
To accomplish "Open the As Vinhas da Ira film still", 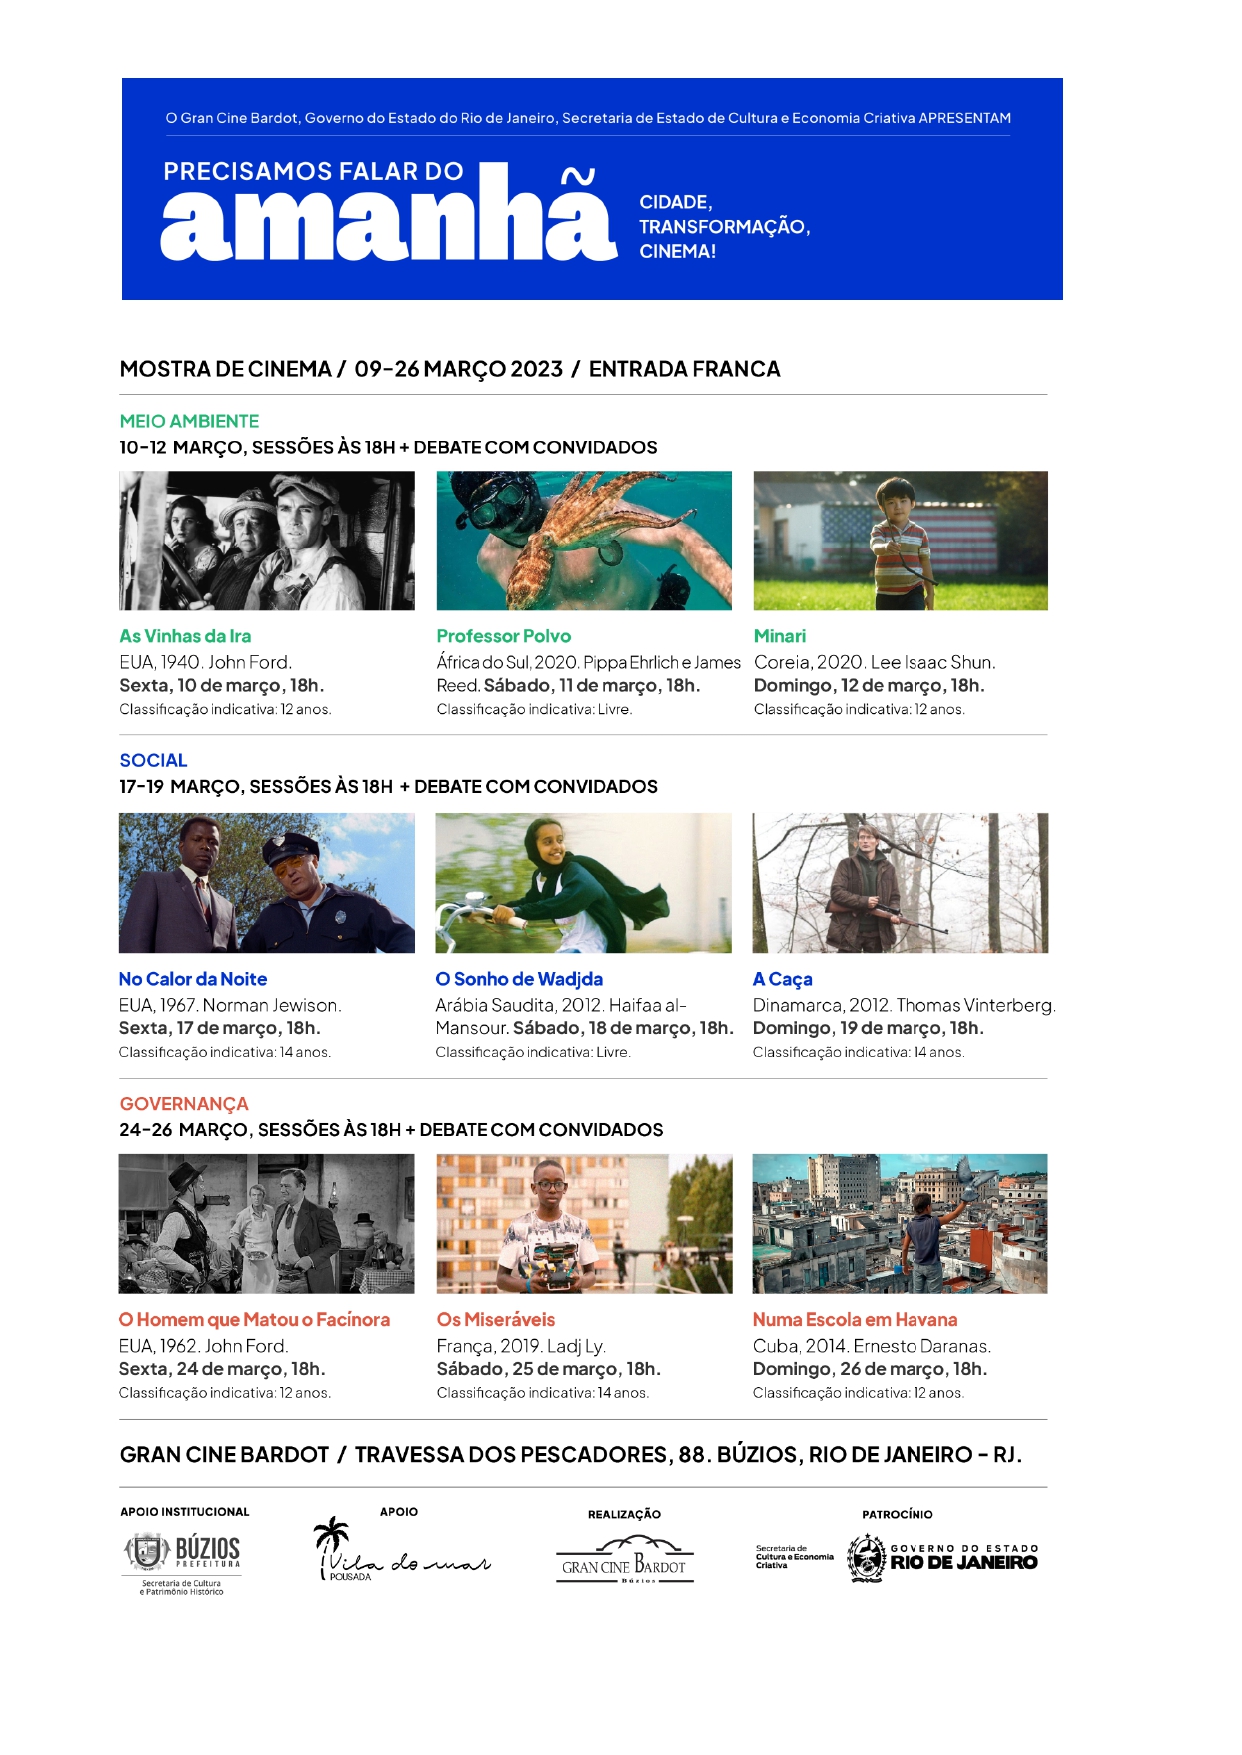I will [267, 541].
